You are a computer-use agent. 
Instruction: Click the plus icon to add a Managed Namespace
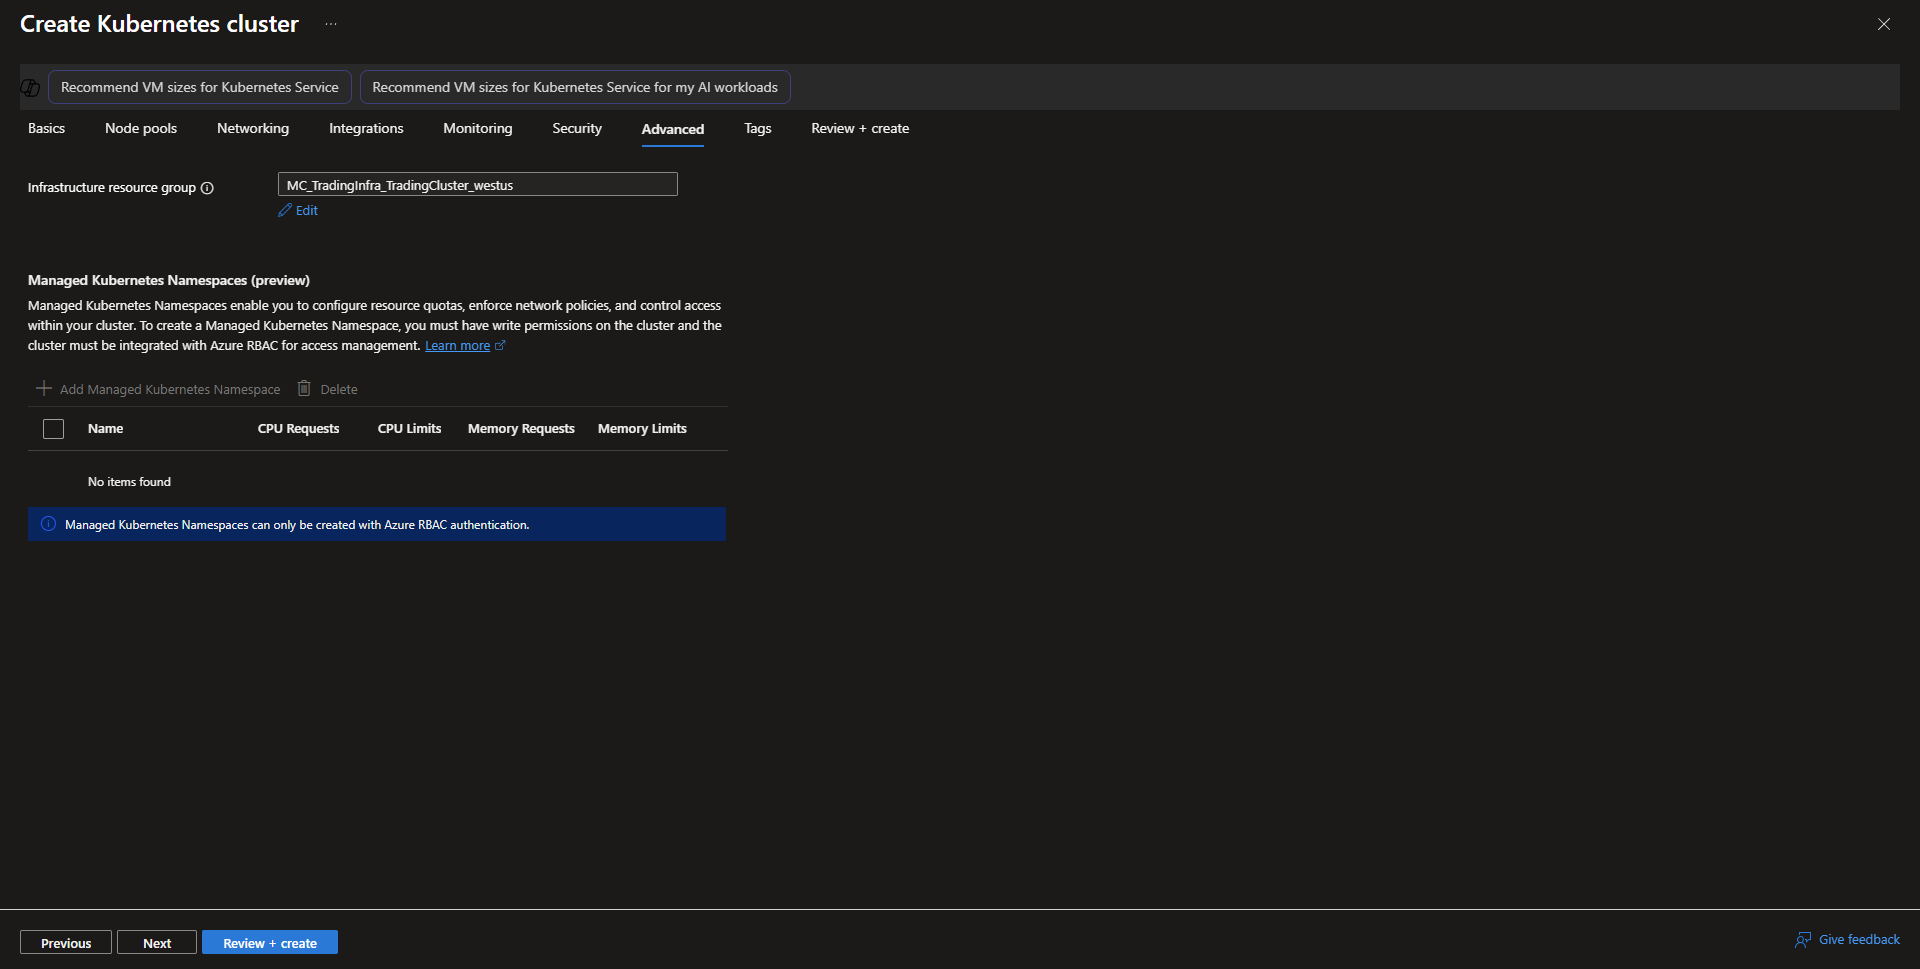44,388
